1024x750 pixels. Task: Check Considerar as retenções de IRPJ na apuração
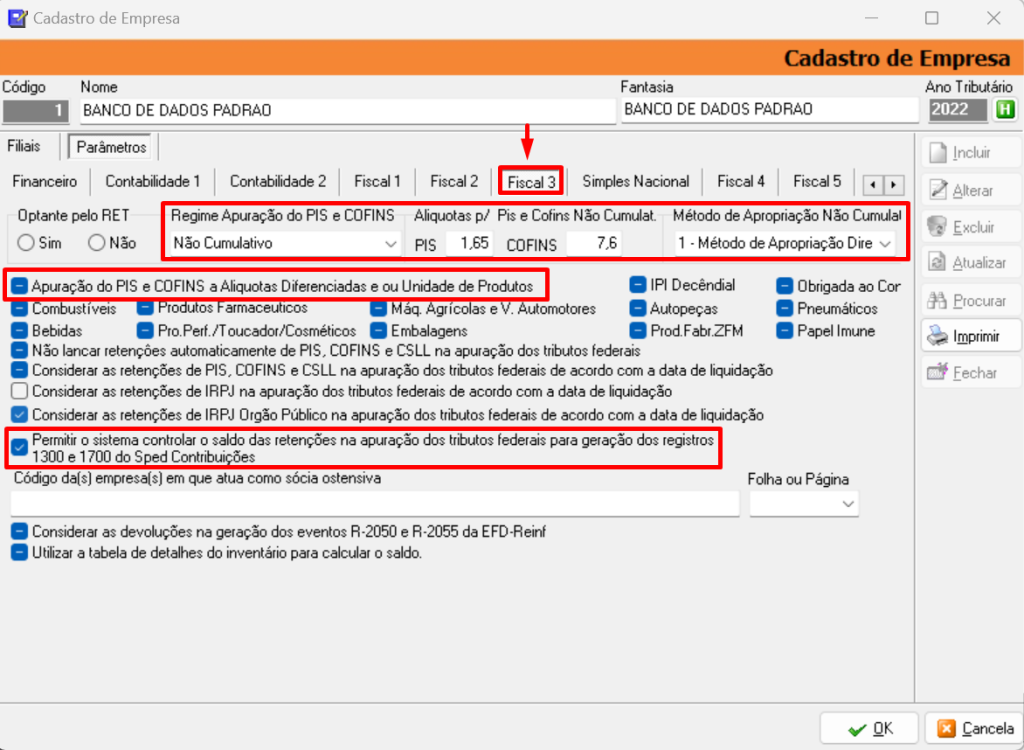20,392
